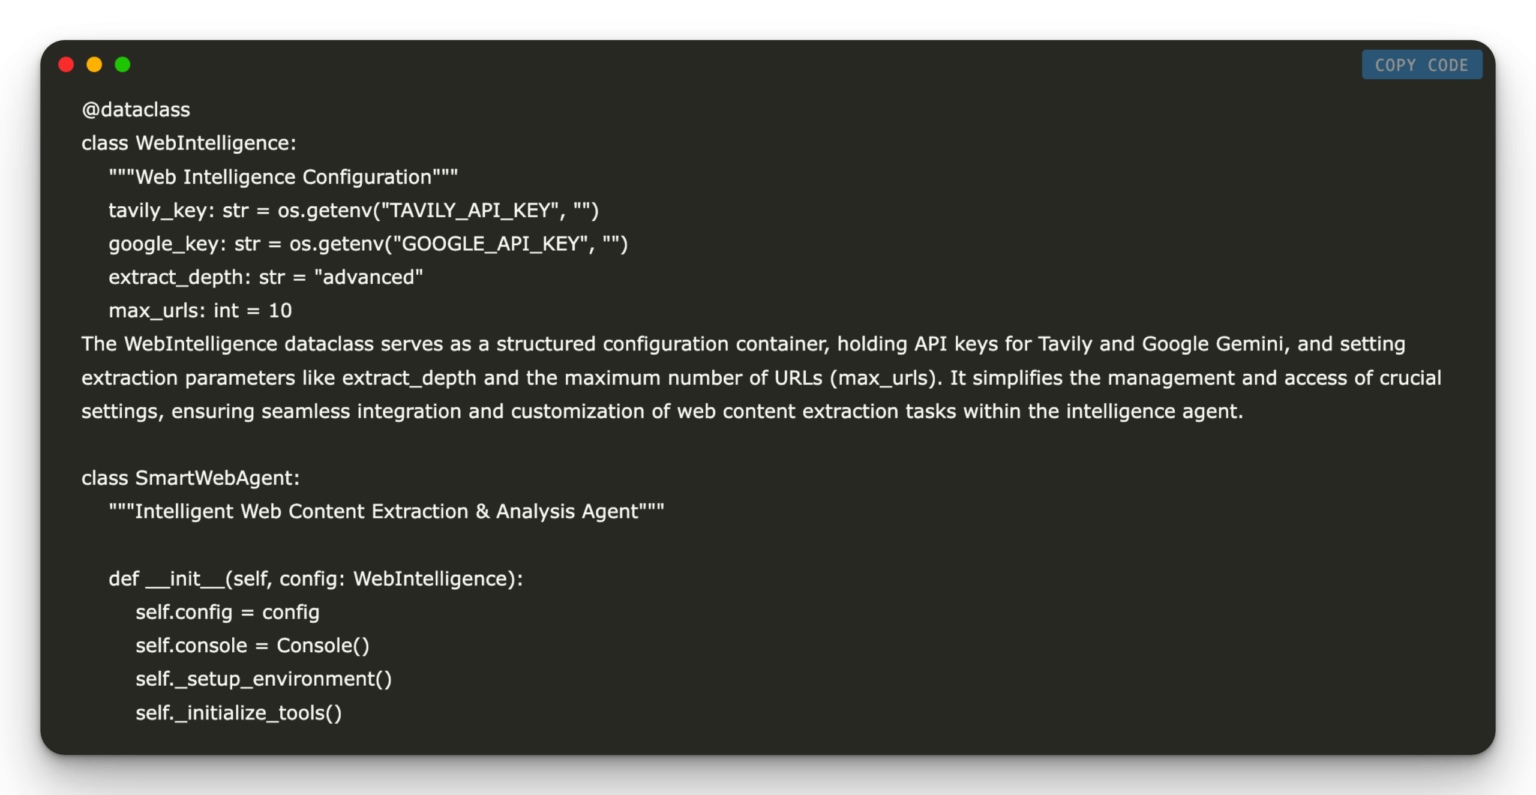
Task: Click the COPY CODE button
Action: coord(1421,64)
